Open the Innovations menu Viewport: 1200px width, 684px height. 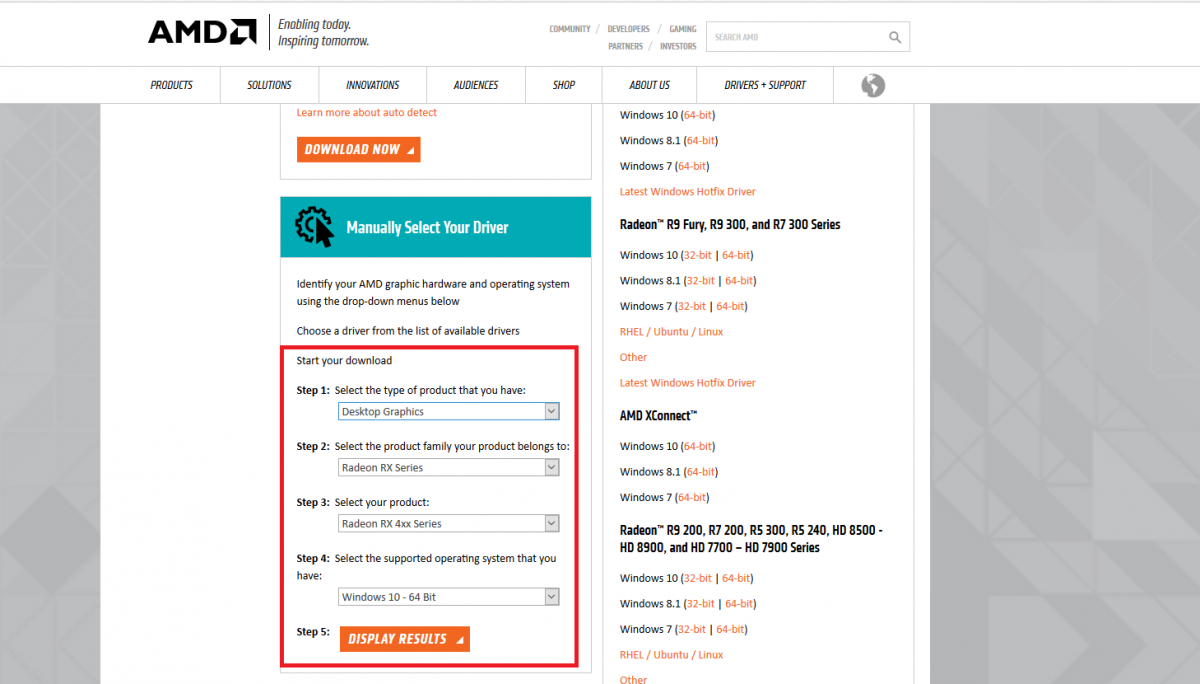pyautogui.click(x=372, y=85)
